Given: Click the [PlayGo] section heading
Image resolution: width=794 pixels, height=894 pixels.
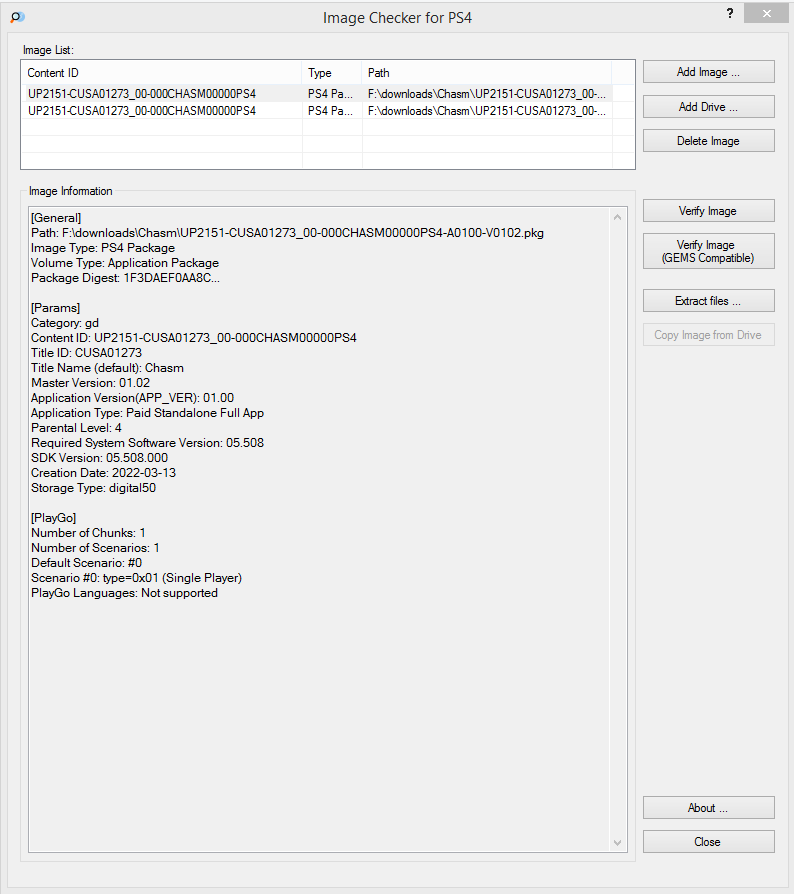Looking at the screenshot, I should point(54,518).
